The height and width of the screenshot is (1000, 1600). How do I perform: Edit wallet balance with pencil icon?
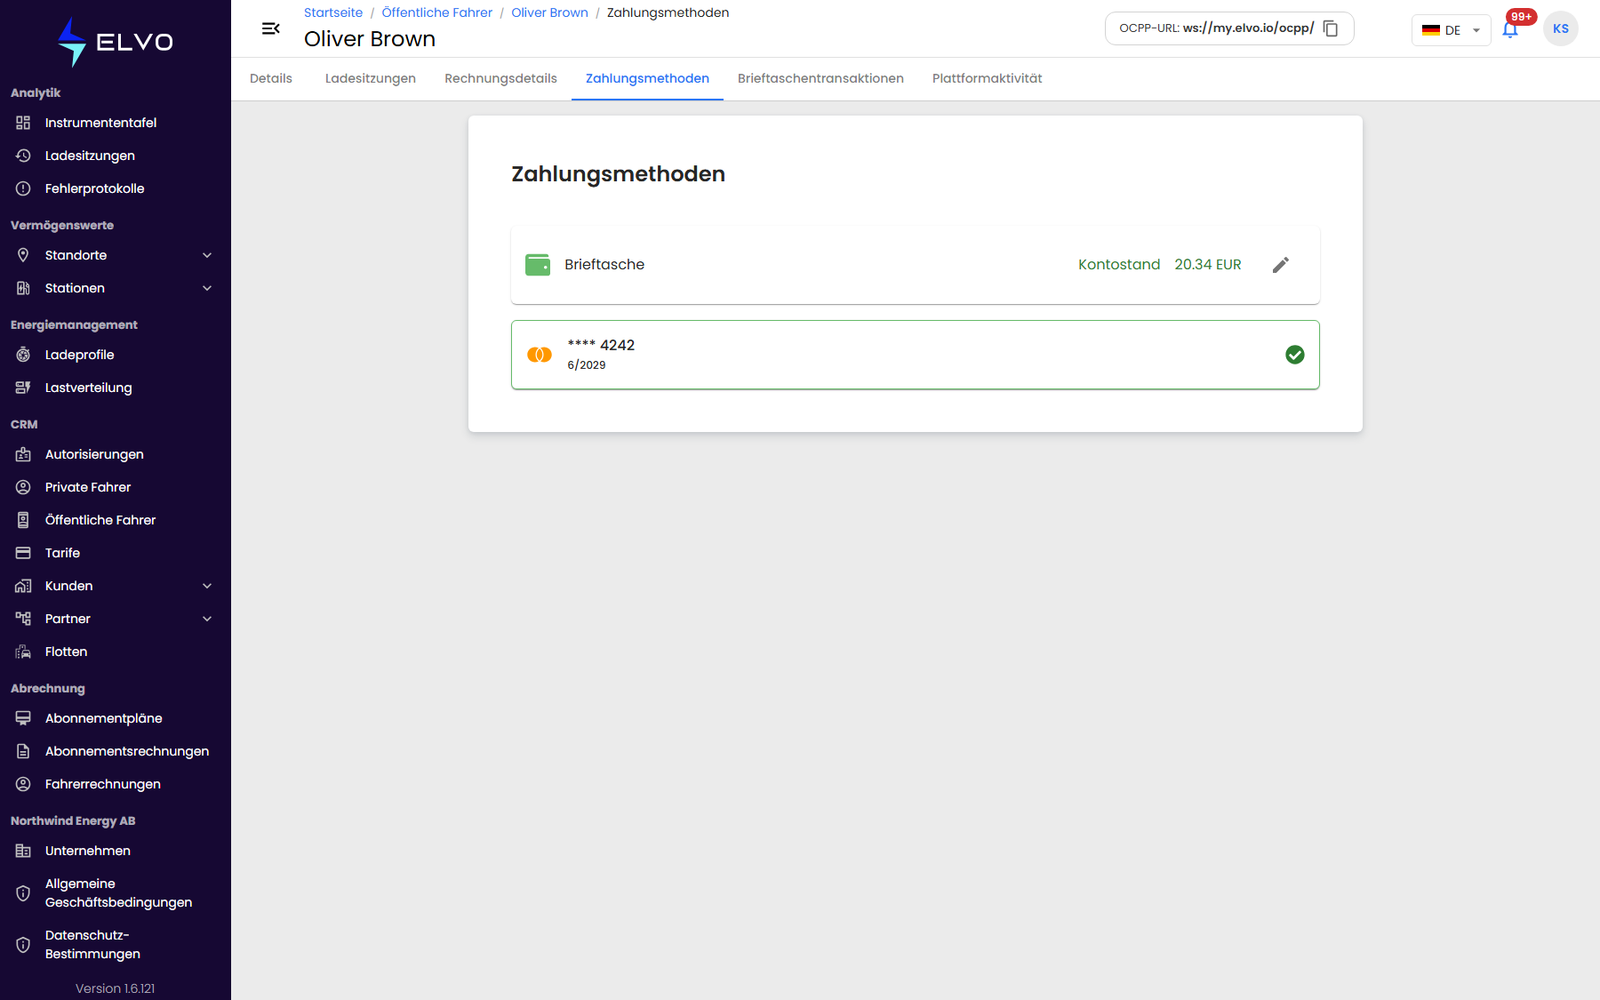point(1280,265)
